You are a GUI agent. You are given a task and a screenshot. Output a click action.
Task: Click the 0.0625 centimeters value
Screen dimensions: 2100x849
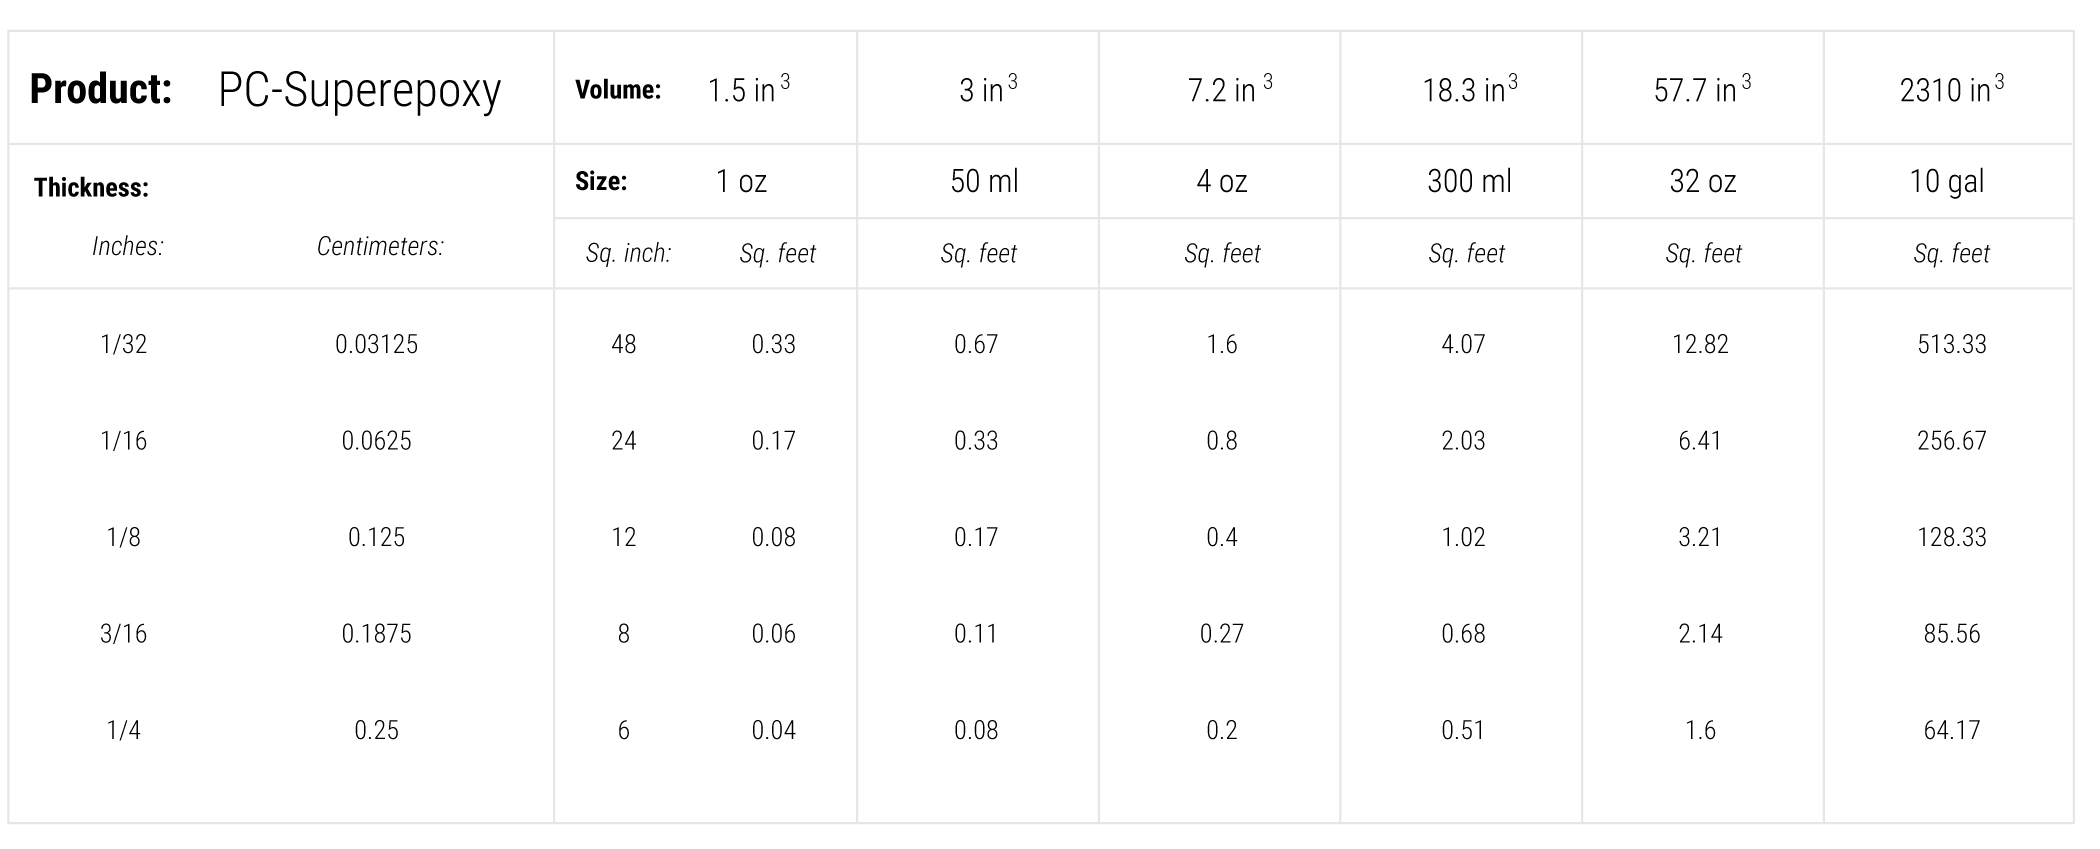point(376,441)
